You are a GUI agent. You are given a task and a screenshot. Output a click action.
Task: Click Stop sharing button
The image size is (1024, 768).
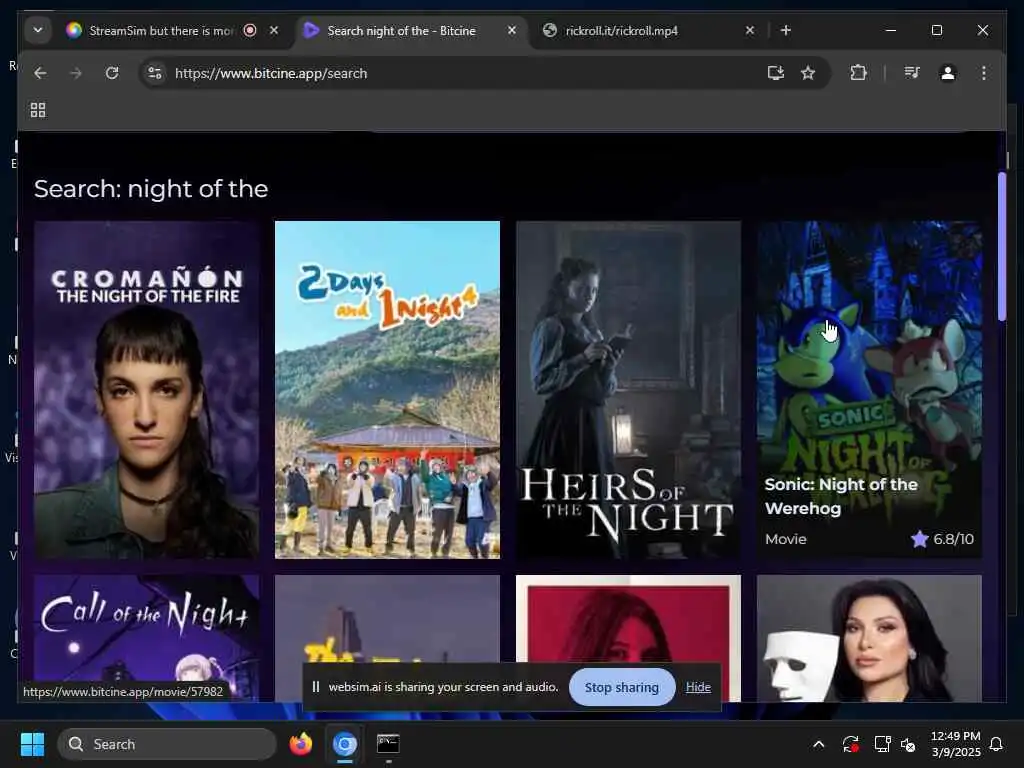tap(622, 687)
